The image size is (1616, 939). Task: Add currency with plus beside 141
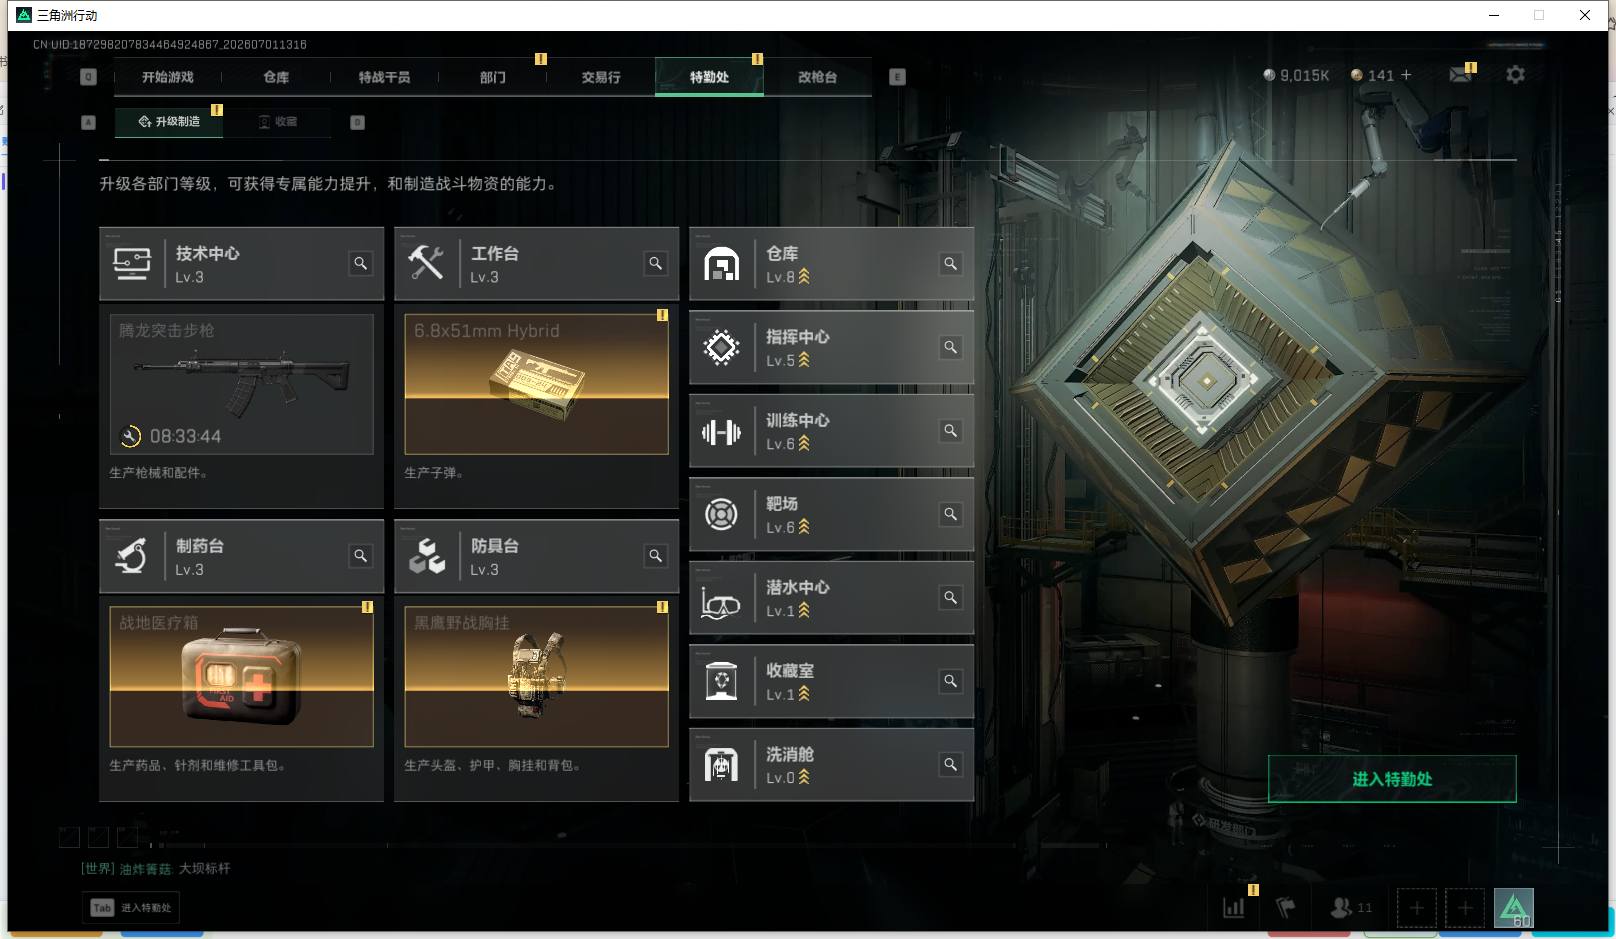point(1406,75)
